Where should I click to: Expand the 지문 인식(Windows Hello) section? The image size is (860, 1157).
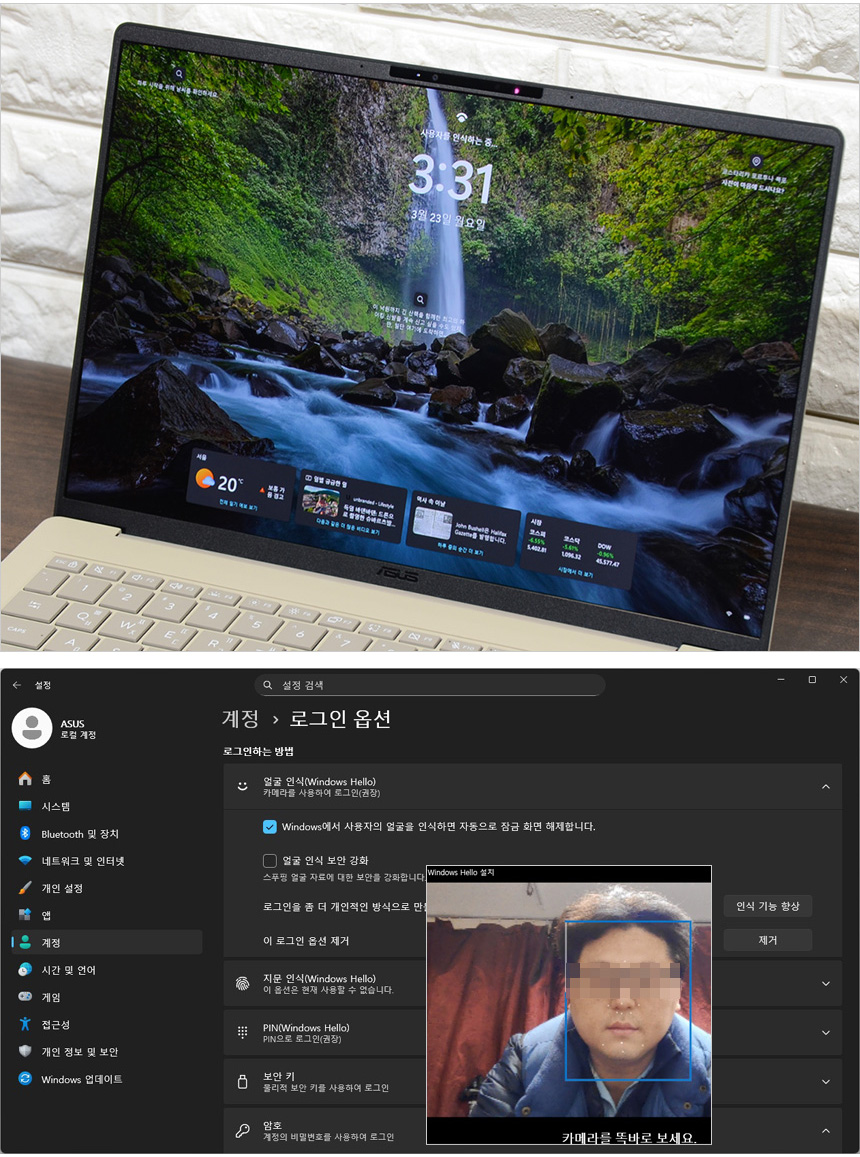(825, 984)
